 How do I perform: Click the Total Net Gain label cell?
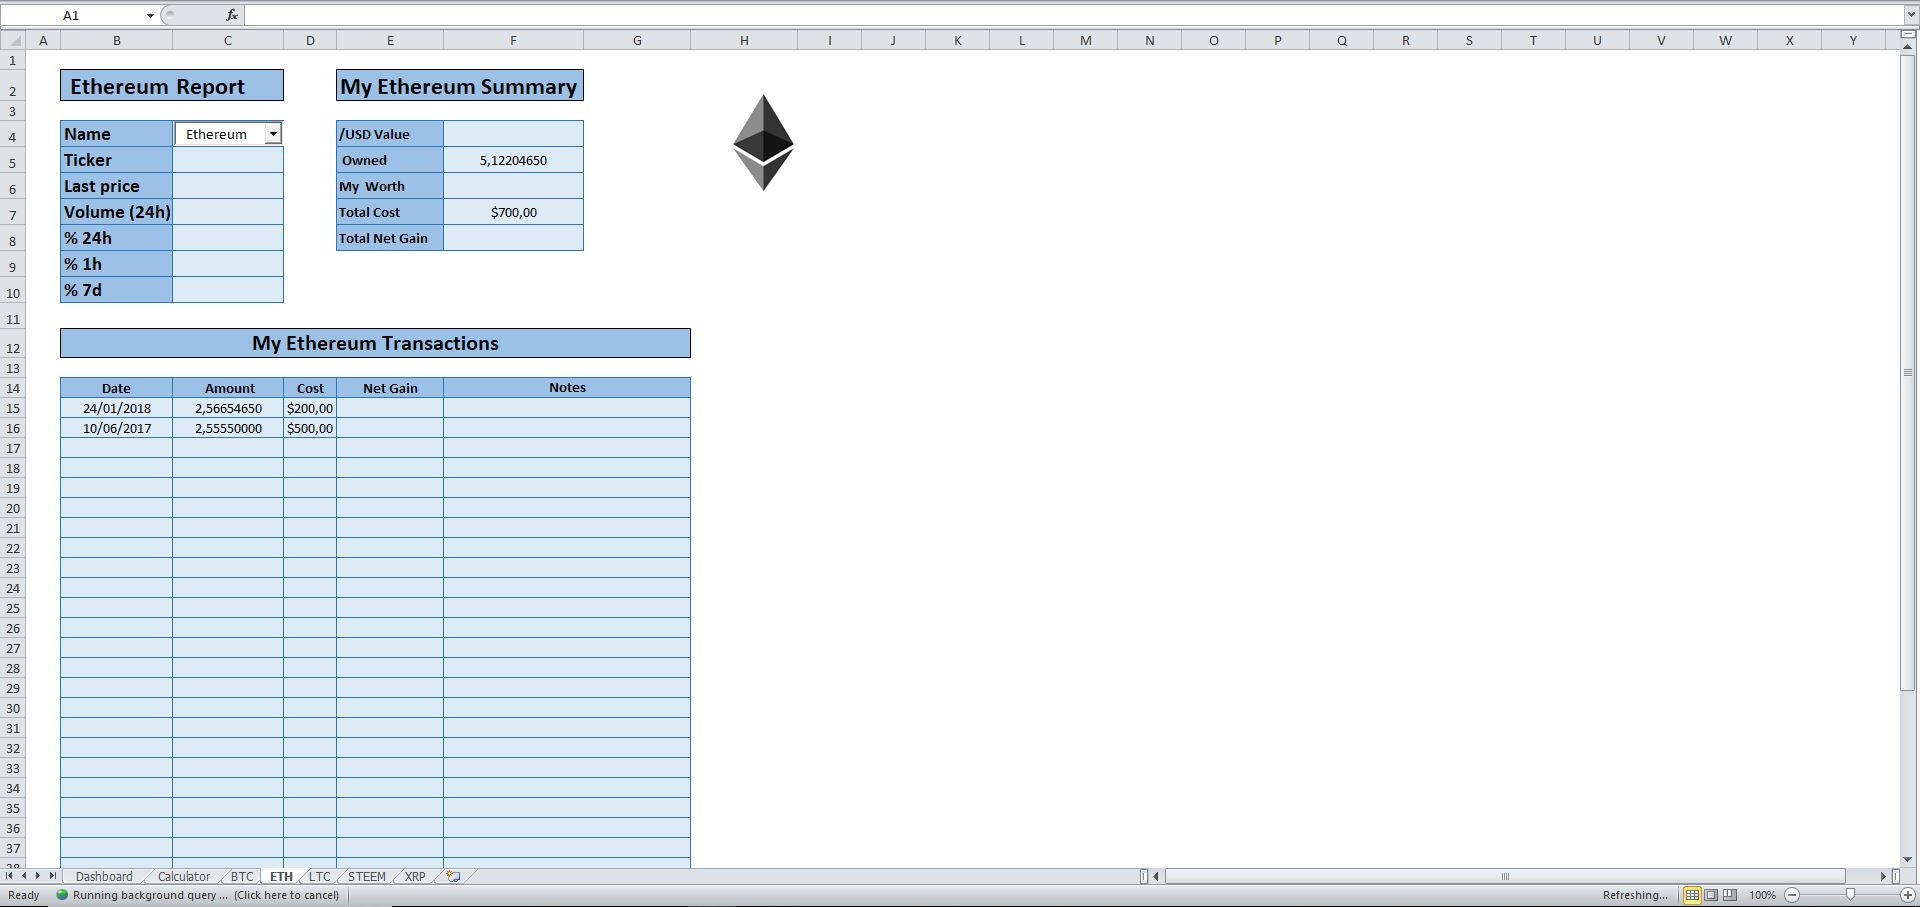pos(390,238)
